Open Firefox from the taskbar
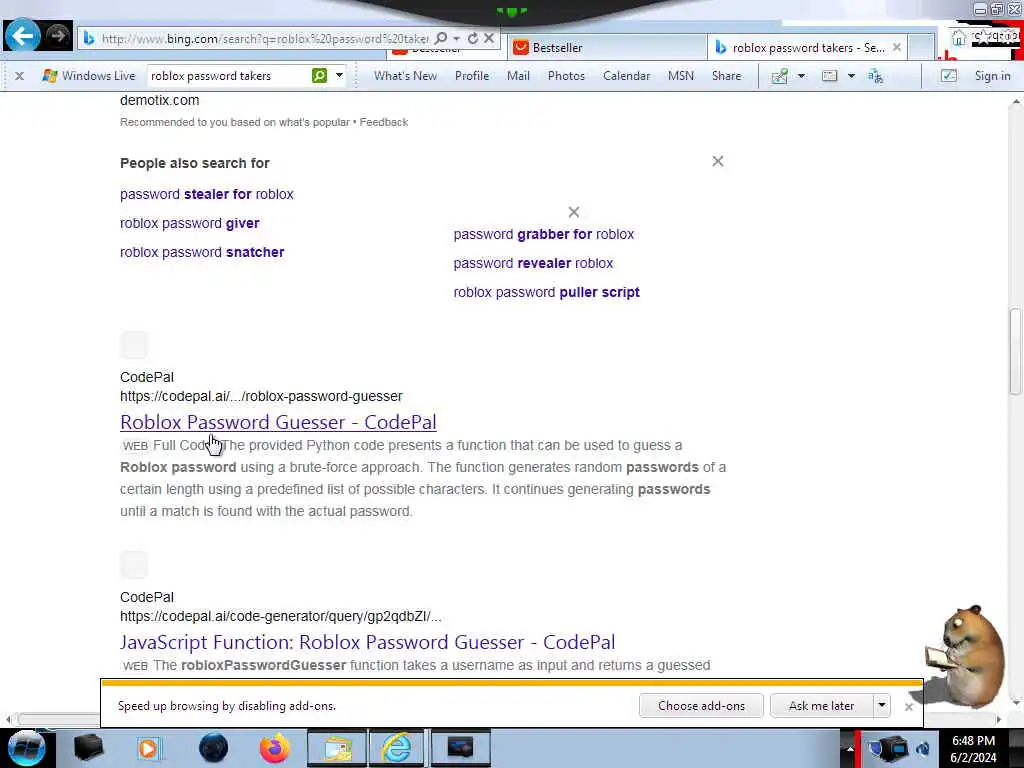 coord(275,748)
